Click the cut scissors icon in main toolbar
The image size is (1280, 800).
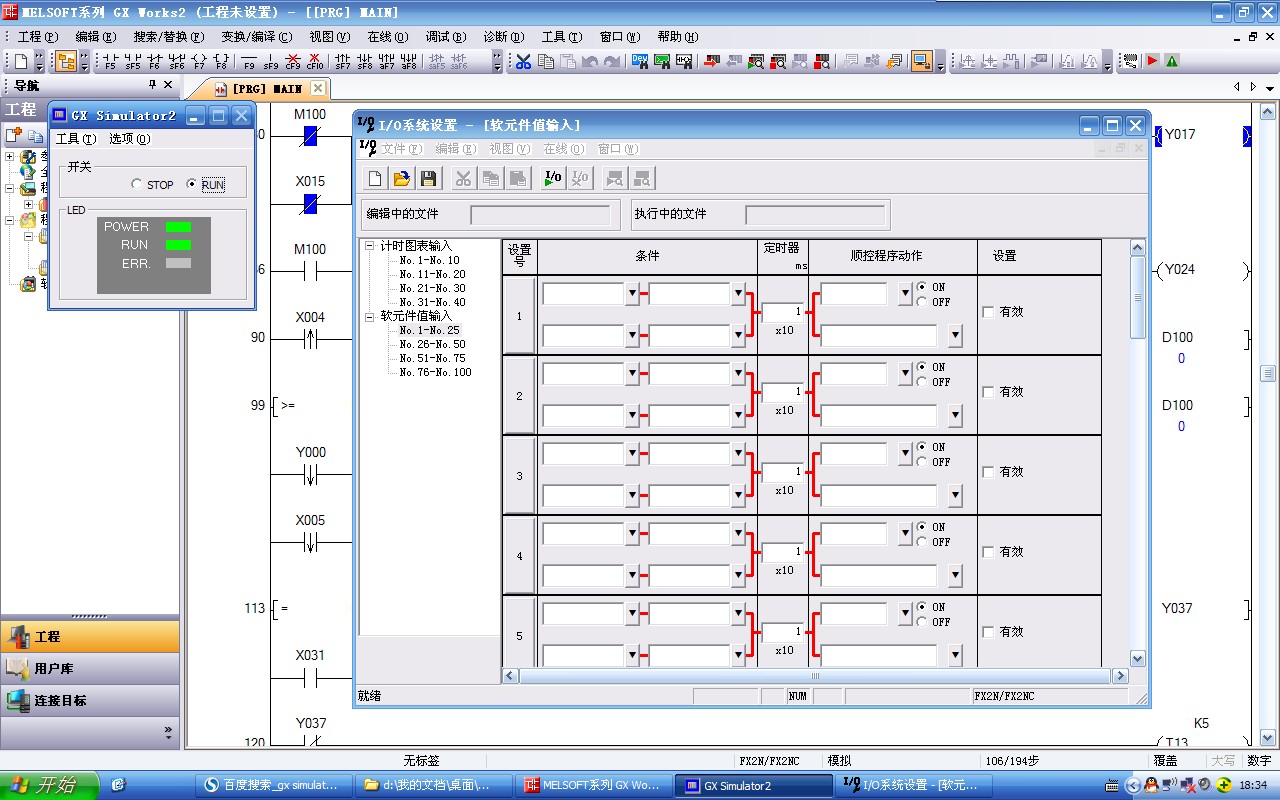(523, 61)
